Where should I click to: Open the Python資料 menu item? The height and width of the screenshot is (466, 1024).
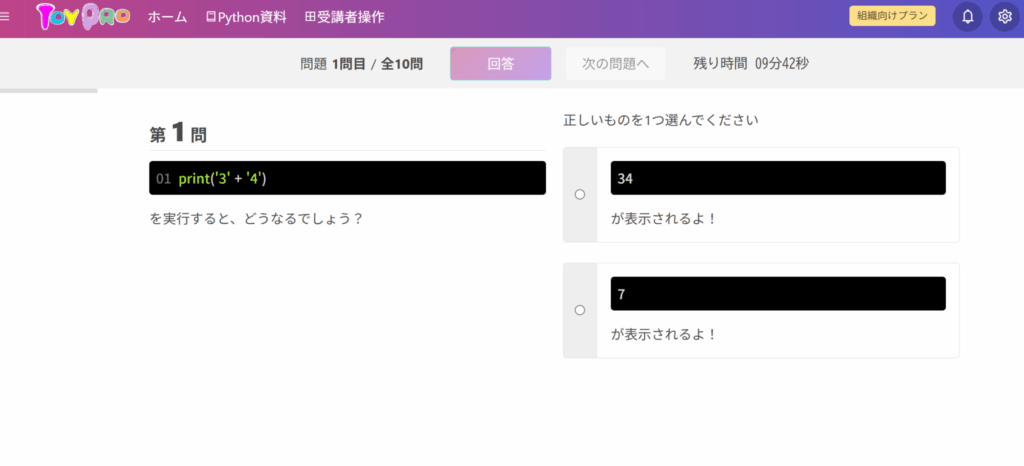251,17
